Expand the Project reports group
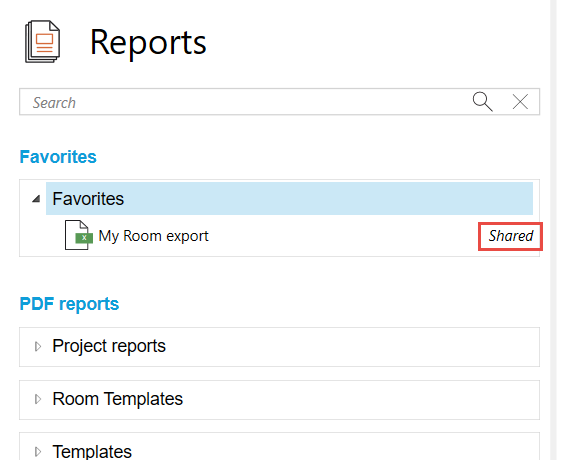The image size is (562, 460). point(38,346)
